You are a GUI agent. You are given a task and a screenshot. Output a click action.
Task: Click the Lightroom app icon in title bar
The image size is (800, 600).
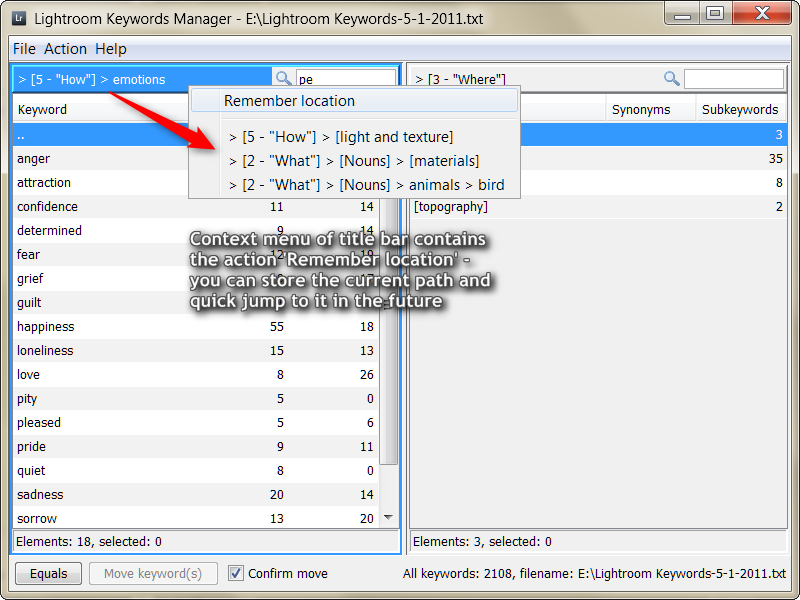(19, 18)
